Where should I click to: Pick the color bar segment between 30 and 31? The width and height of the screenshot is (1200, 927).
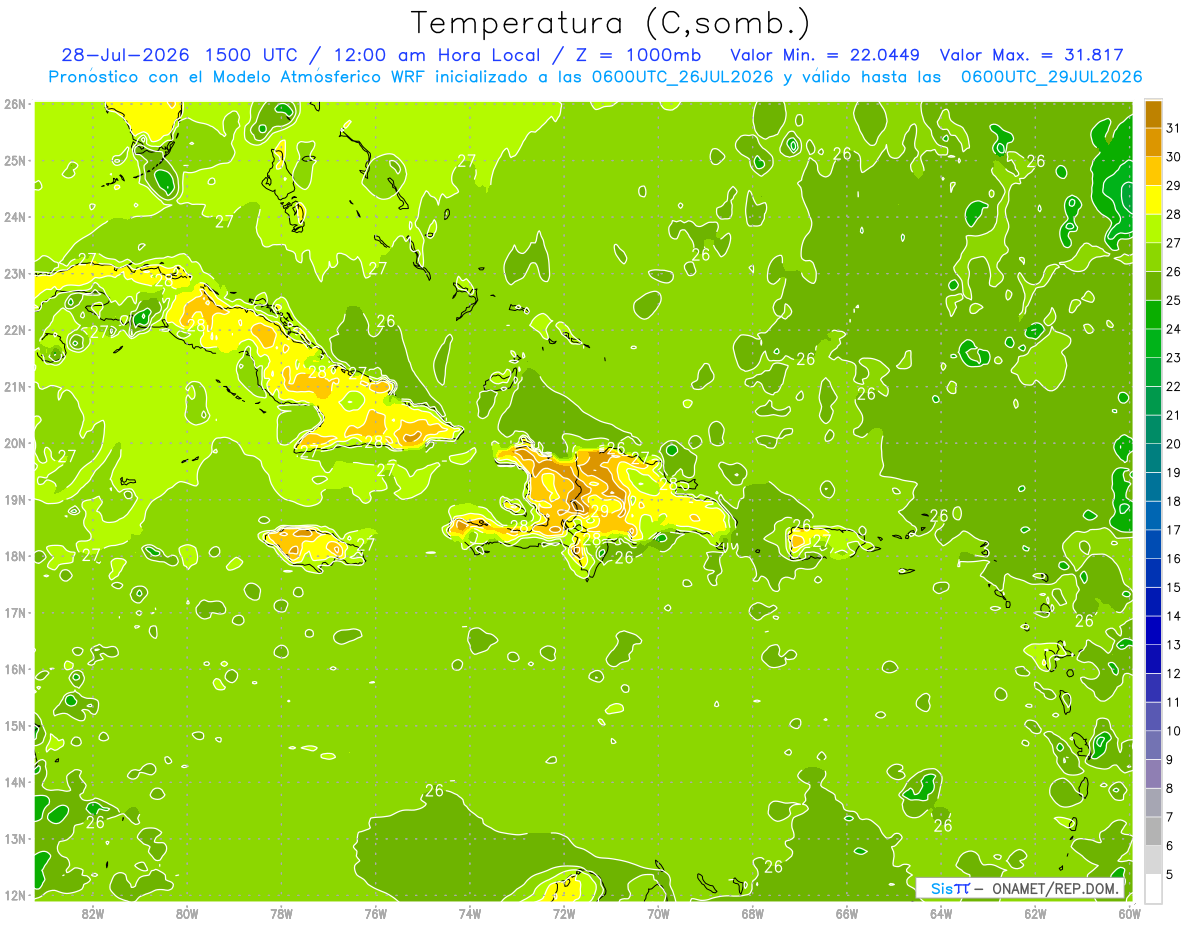point(1153,142)
